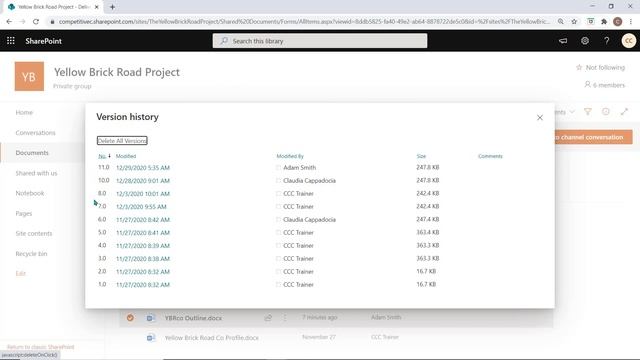
Task: Close the Version history dialog
Action: pyautogui.click(x=540, y=118)
